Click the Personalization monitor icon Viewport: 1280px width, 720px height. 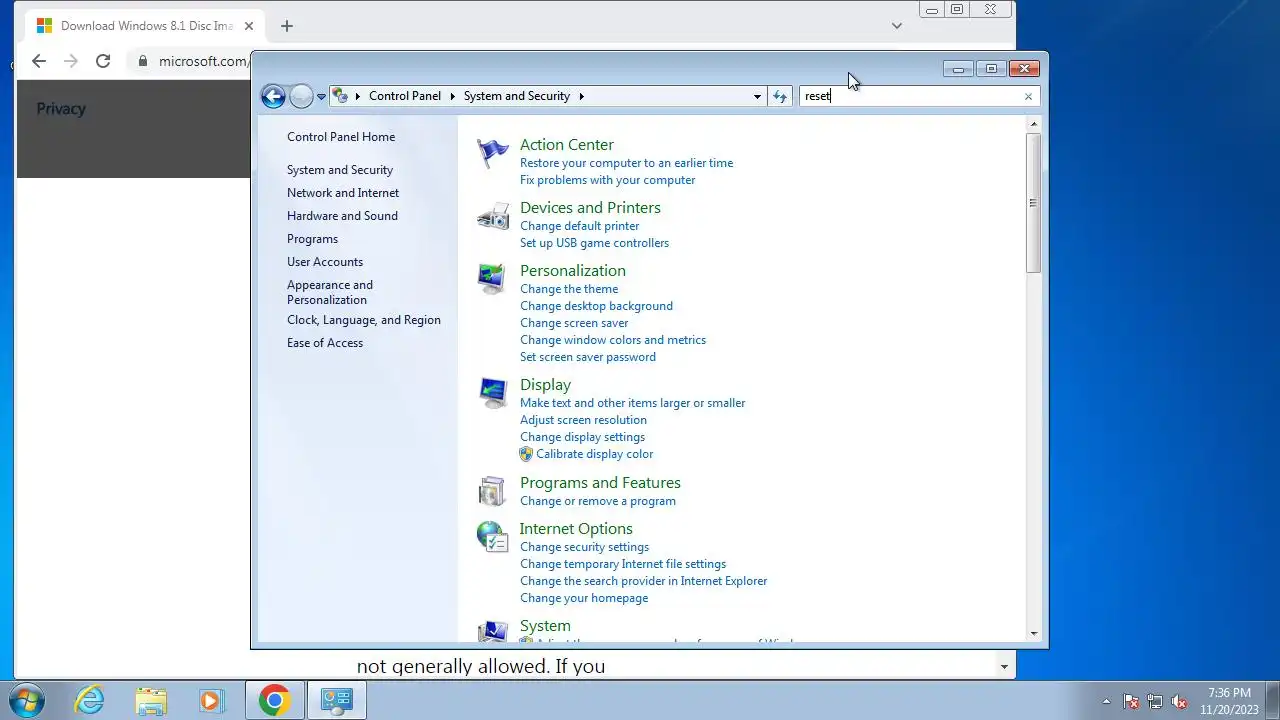492,279
